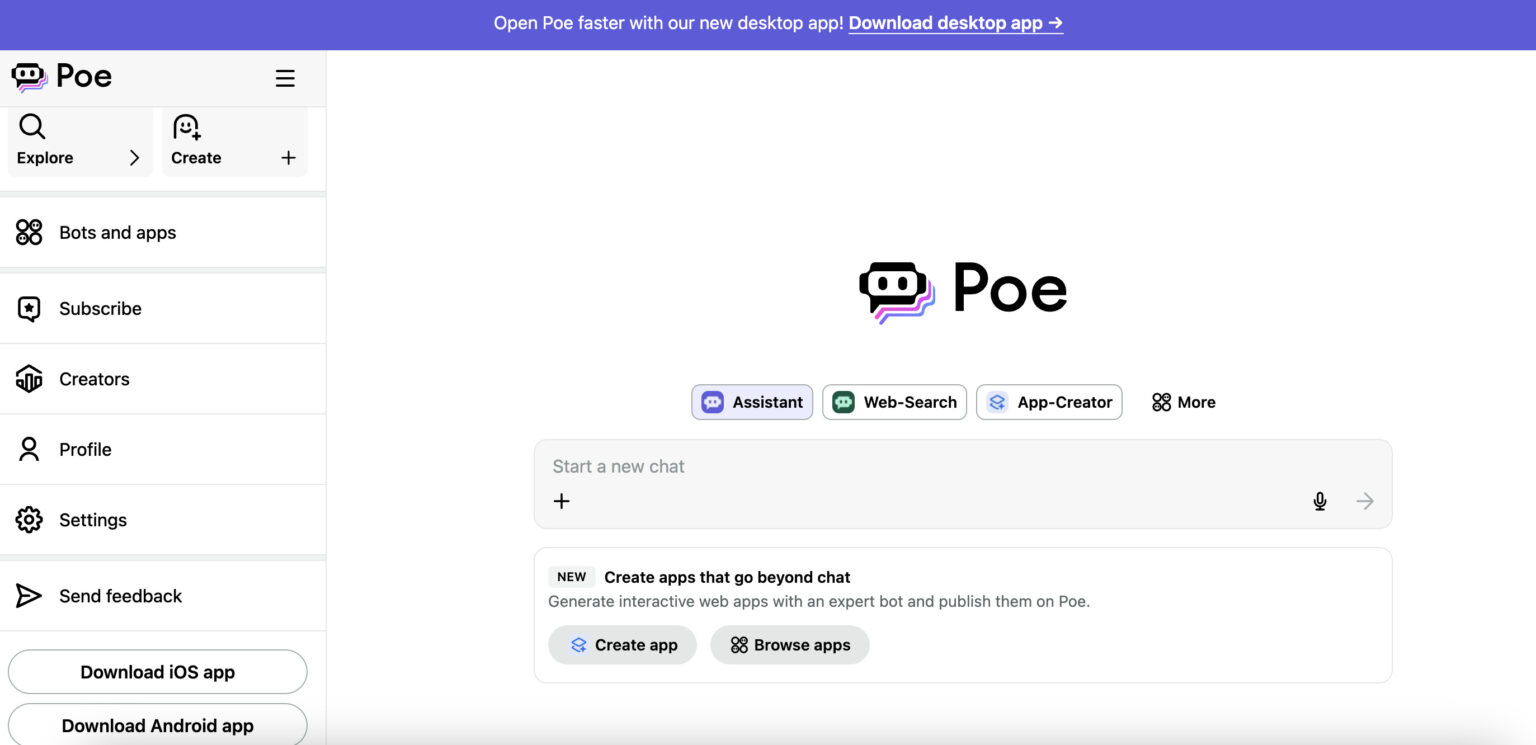Open the Subscribe page
This screenshot has width=1536, height=745.
coord(163,308)
